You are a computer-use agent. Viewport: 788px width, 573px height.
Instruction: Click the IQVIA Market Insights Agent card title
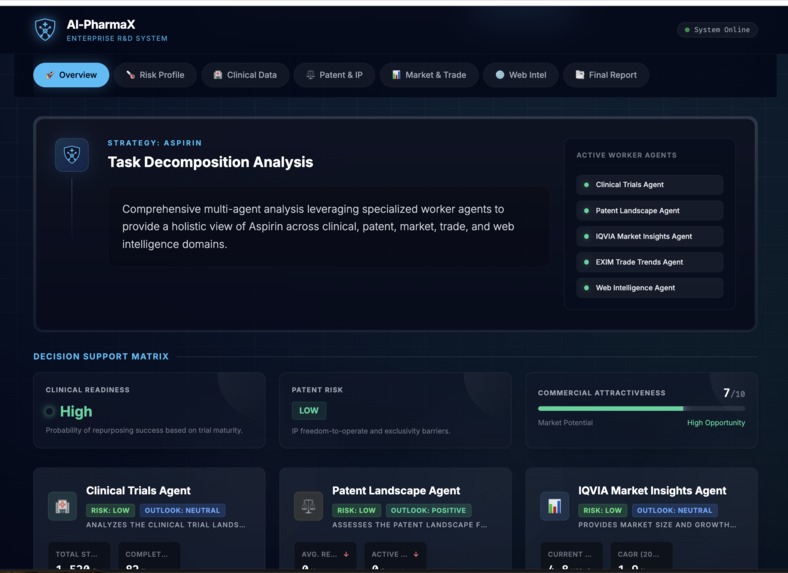(652, 491)
